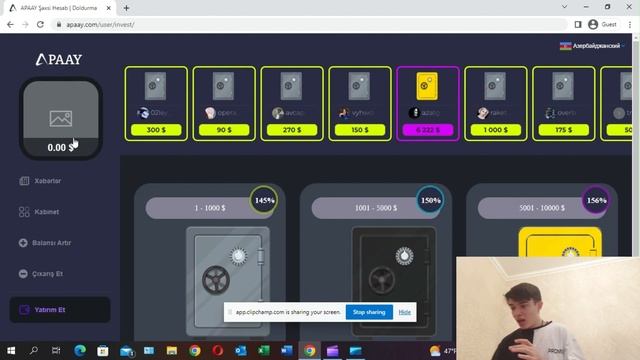Click the 0.00 $ balance text
Image resolution: width=640 pixels, height=360 pixels.
(x=61, y=148)
